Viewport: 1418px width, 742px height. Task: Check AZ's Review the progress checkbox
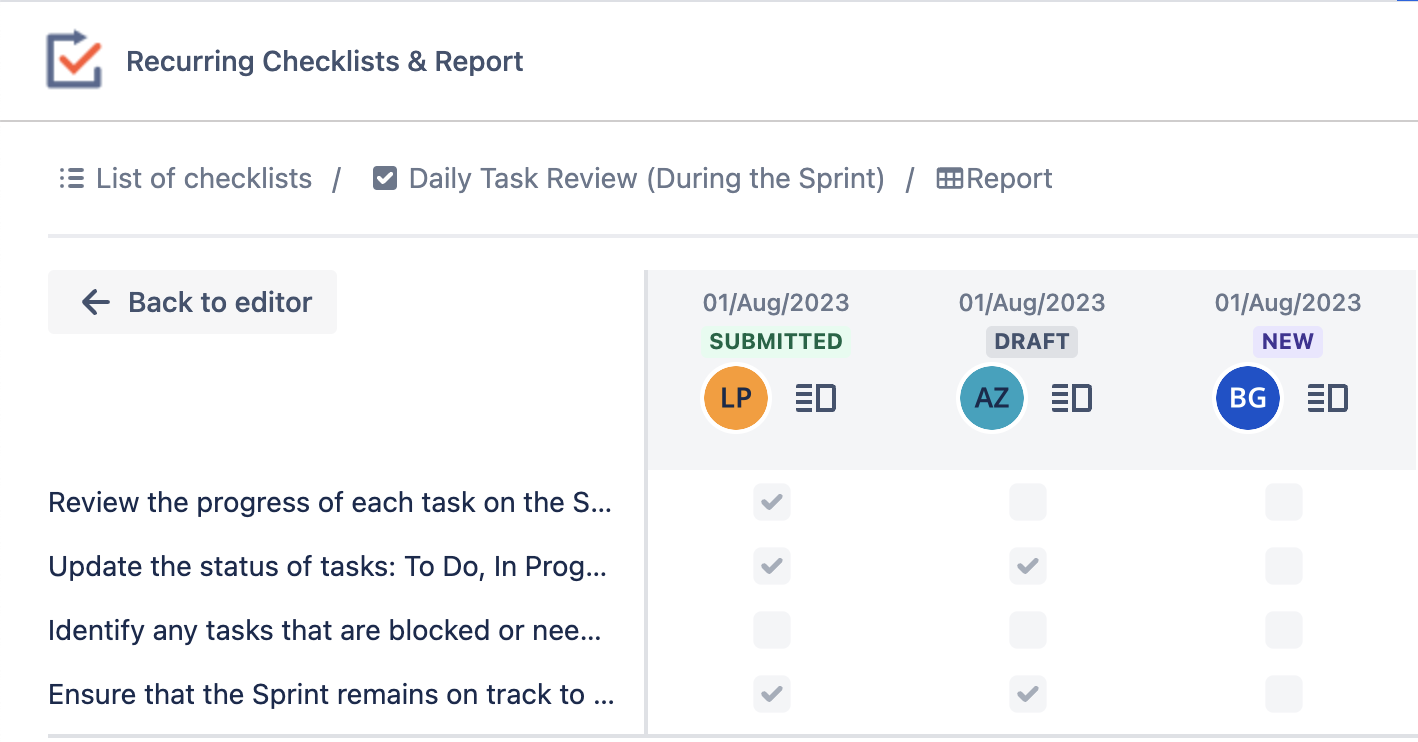1027,502
